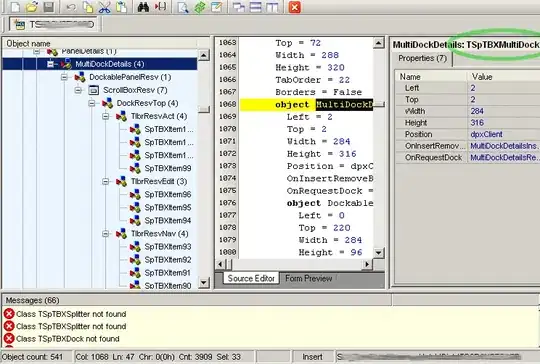Select the ScrollBoxResv (7) tree item

(135, 90)
